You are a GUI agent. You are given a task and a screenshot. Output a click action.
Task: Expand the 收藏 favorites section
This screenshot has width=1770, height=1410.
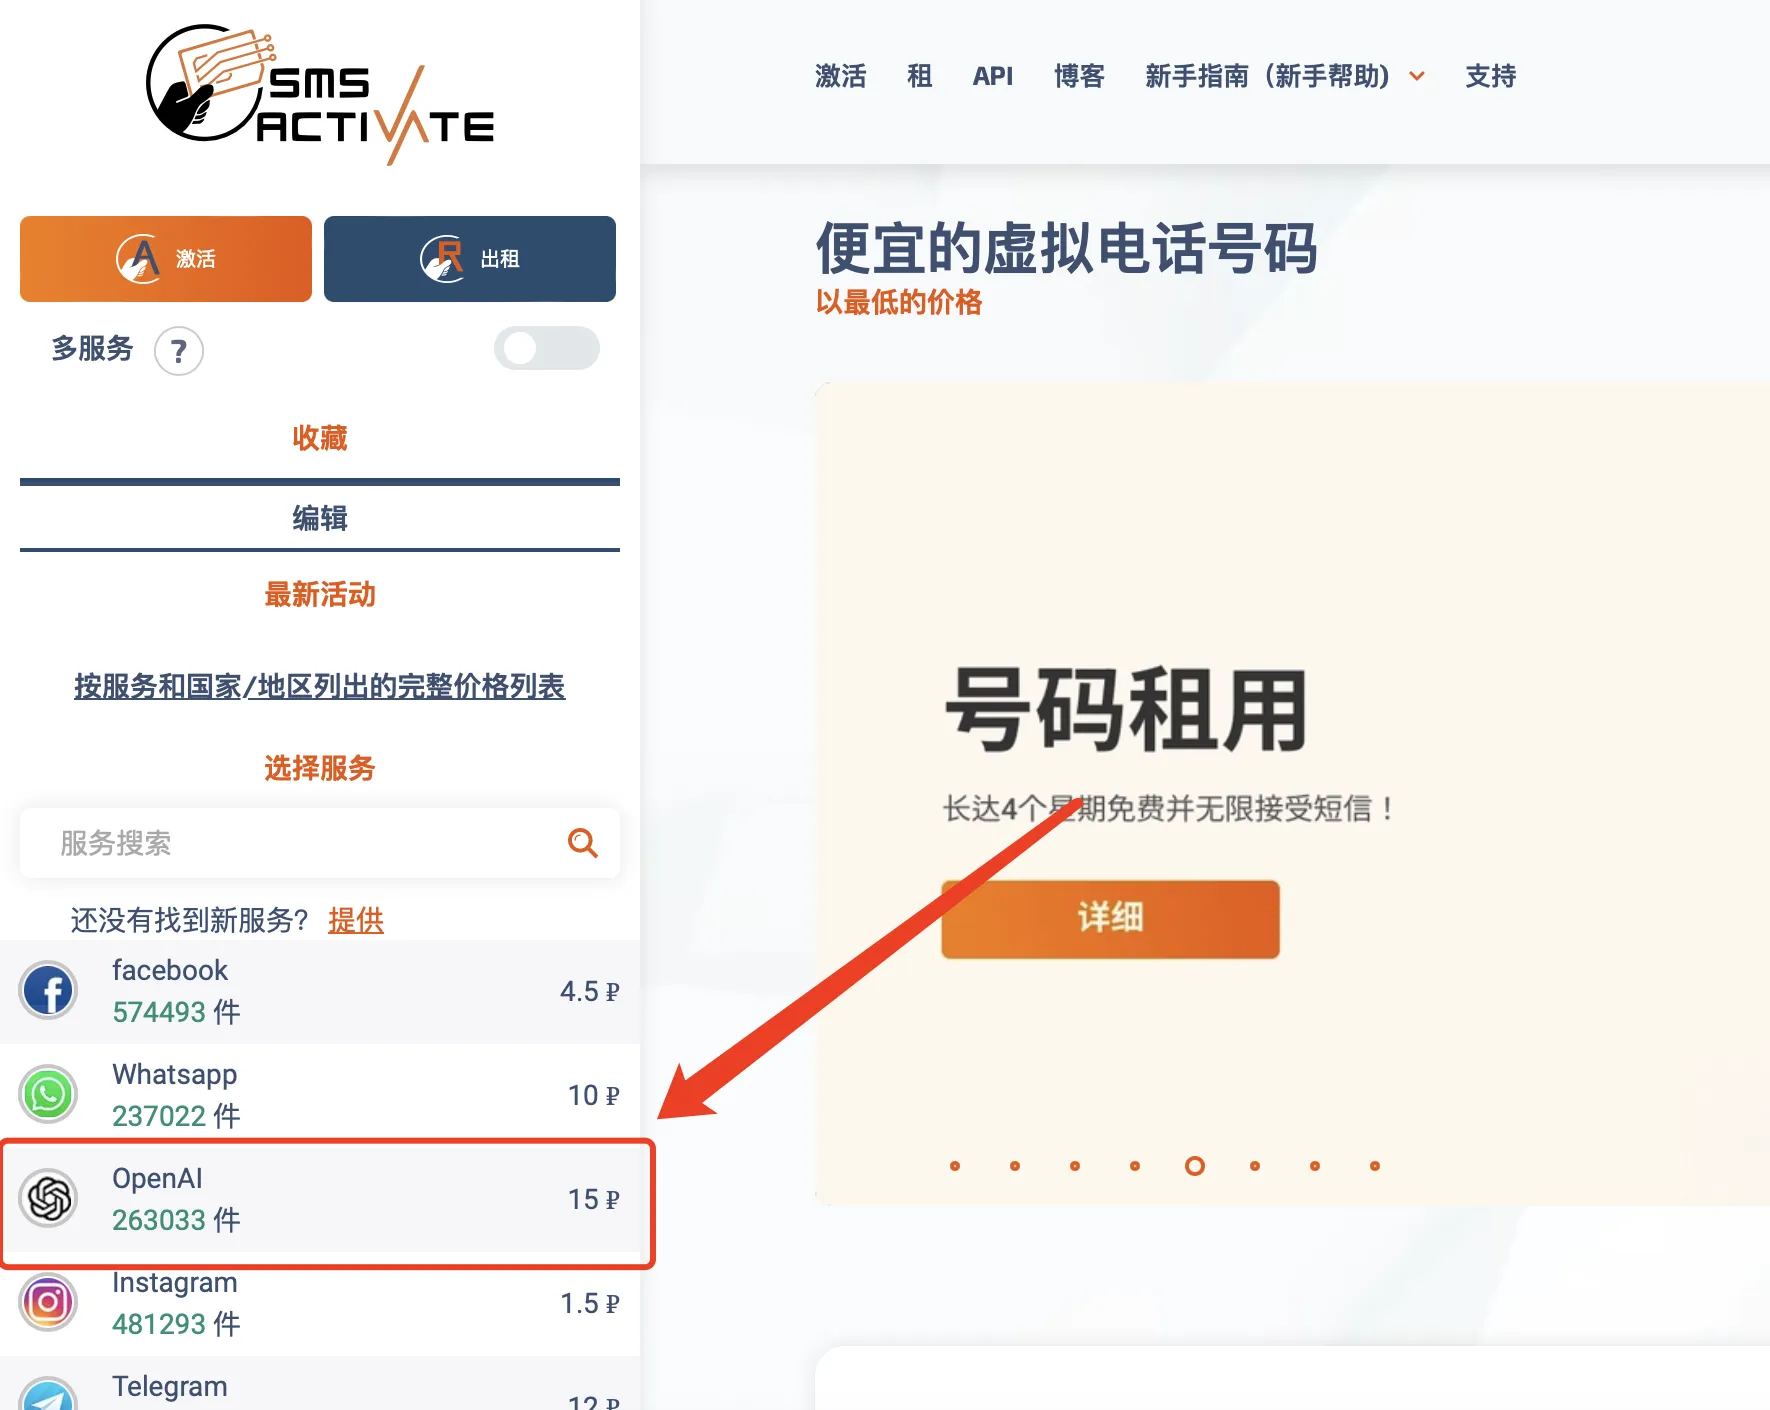pyautogui.click(x=320, y=438)
